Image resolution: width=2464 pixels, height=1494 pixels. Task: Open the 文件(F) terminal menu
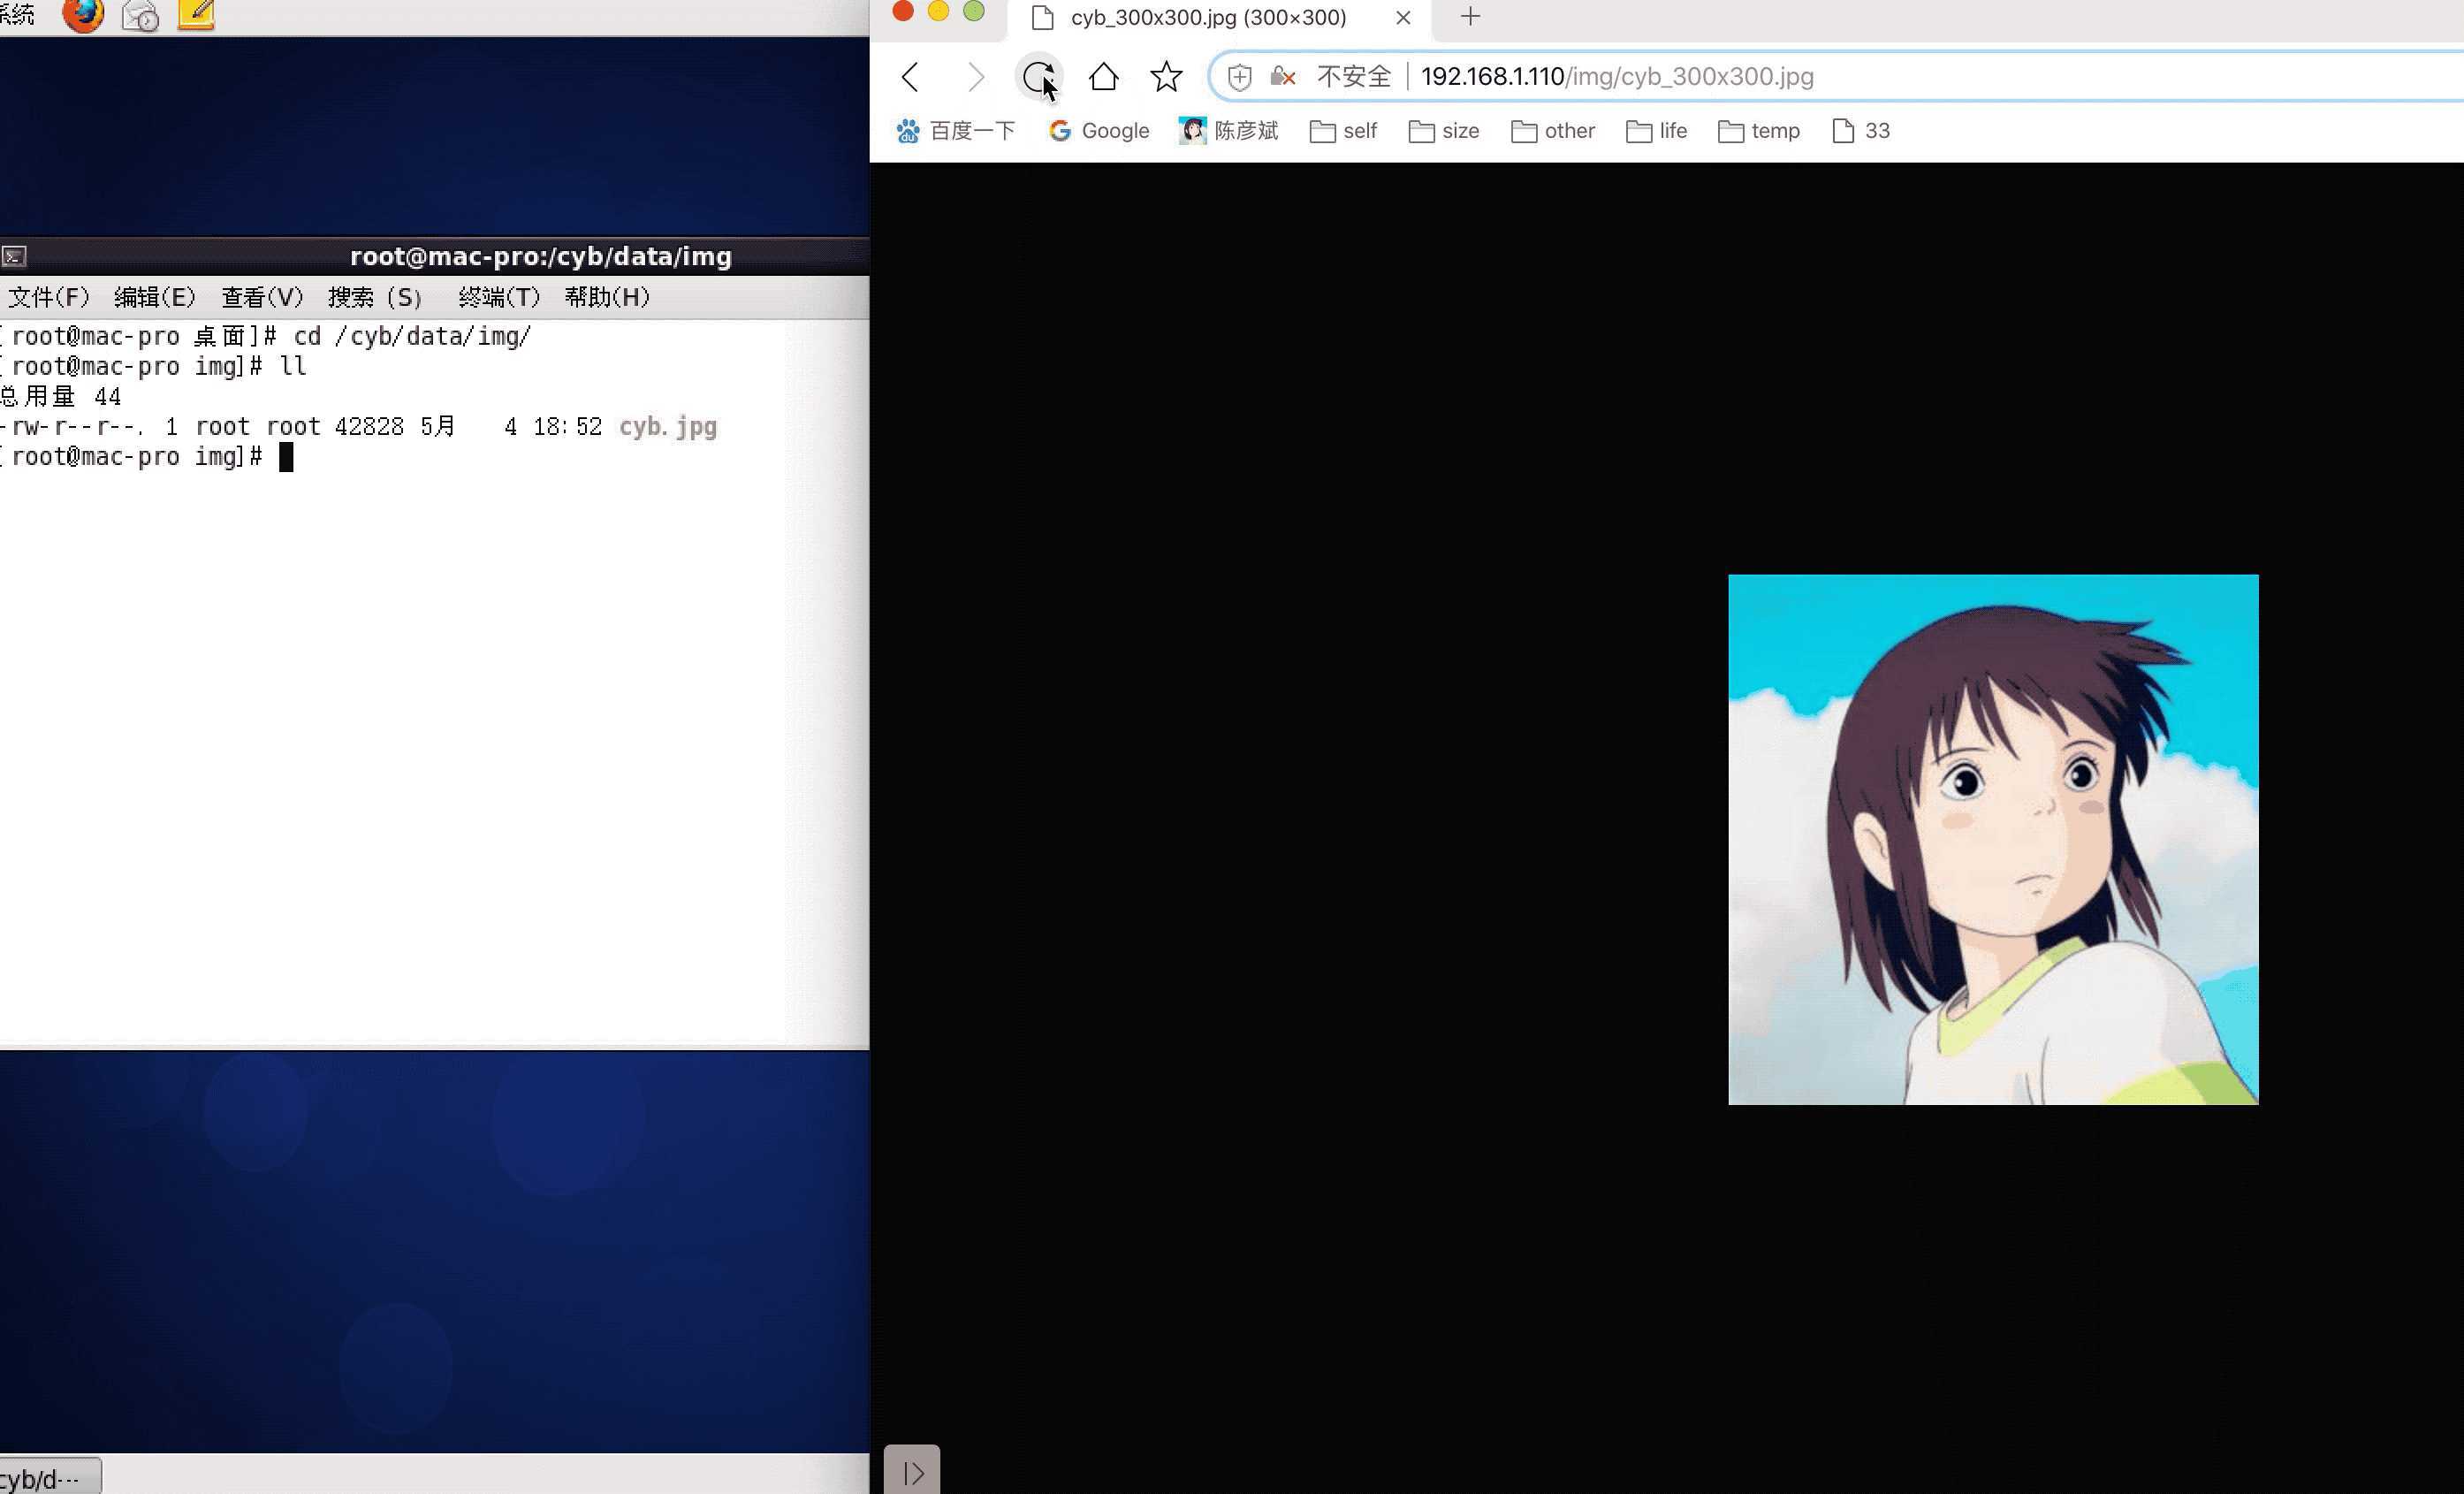[x=49, y=297]
